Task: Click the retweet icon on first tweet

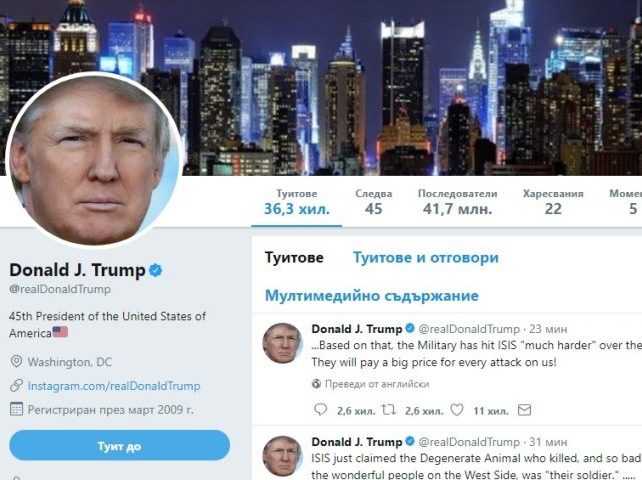Action: 388,409
